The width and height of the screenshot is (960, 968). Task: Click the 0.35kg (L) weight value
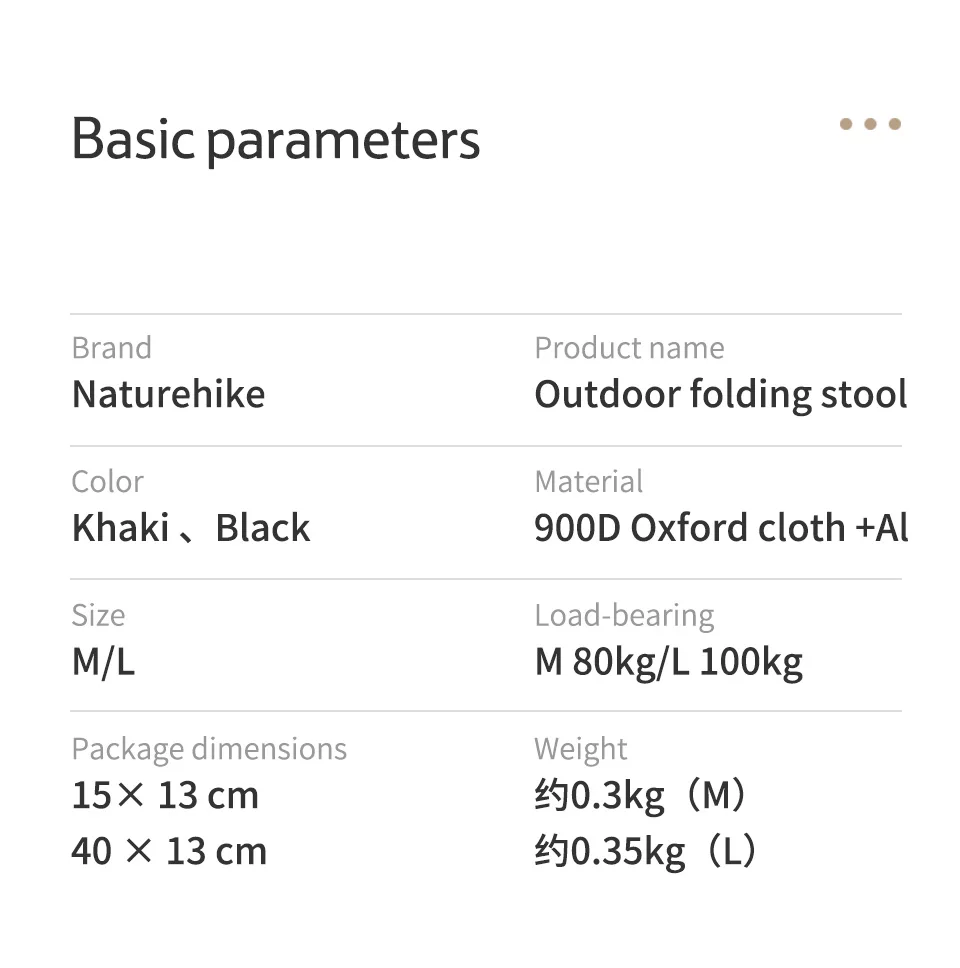pyautogui.click(x=646, y=852)
